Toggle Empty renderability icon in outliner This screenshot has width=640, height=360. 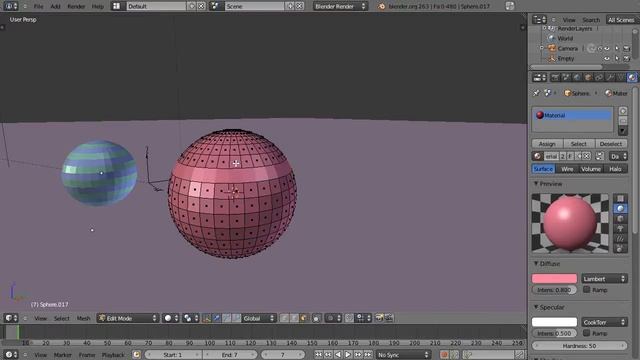pyautogui.click(x=627, y=59)
